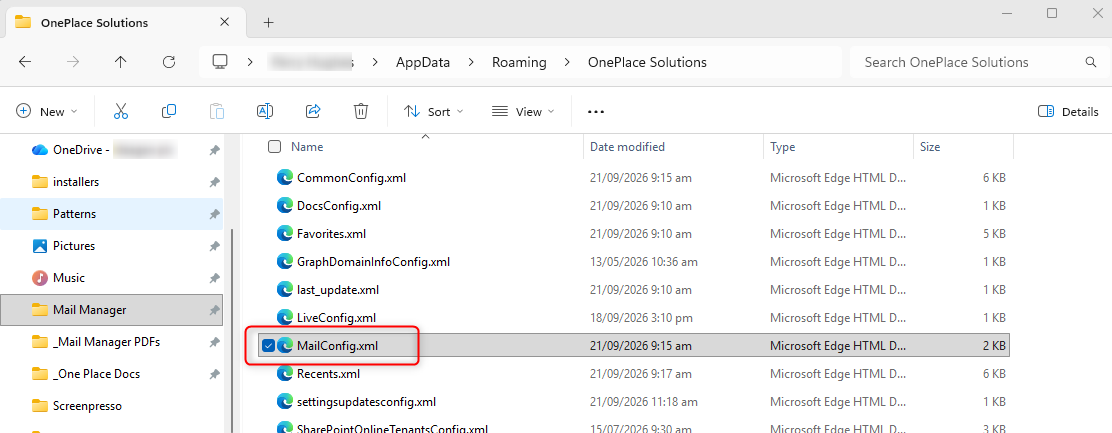Click the navigation pane vertical scrollbar
This screenshot has height=433, width=1112.
coord(233,330)
